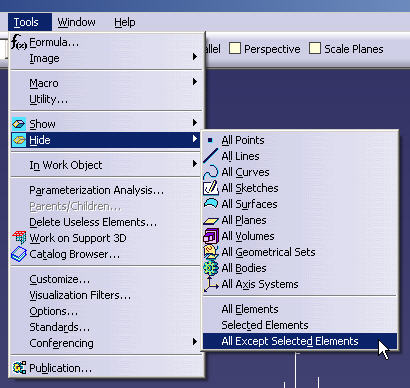Viewport: 410px width, 388px height.
Task: Click the Work on Support 3D label
Action: coord(78,238)
